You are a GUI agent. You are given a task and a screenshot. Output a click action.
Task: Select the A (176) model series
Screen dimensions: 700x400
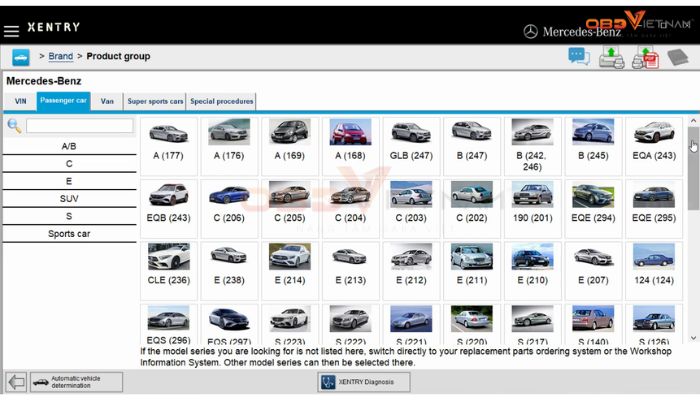point(229,146)
